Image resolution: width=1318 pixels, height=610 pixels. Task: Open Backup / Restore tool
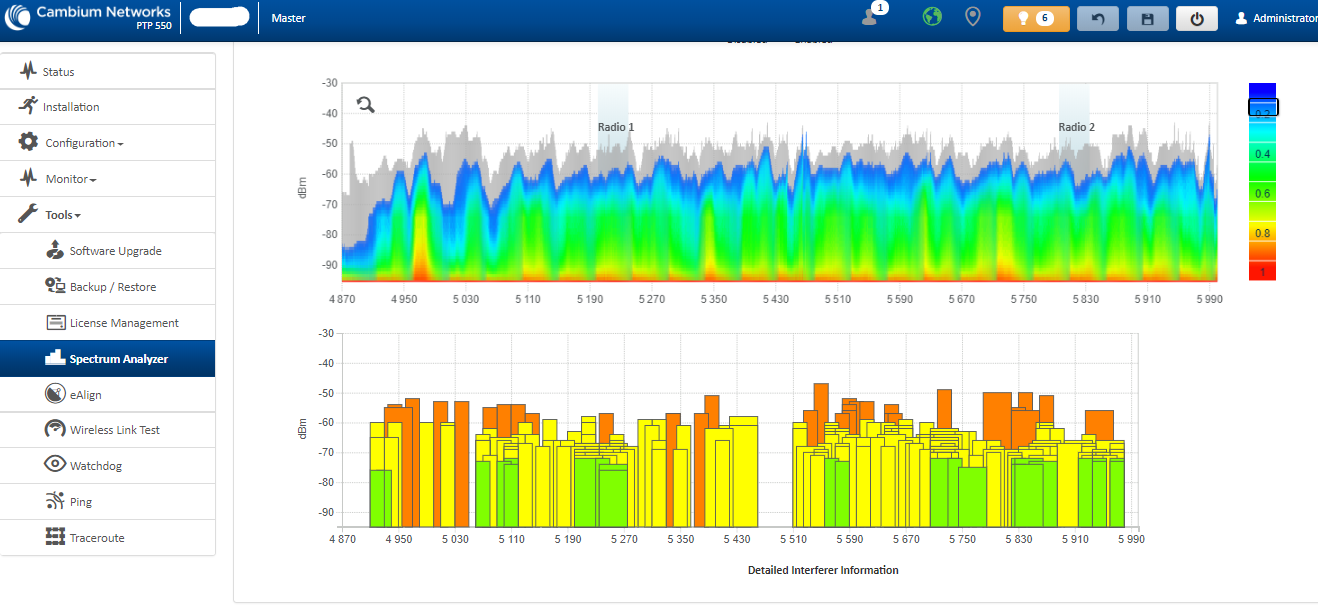(112, 287)
